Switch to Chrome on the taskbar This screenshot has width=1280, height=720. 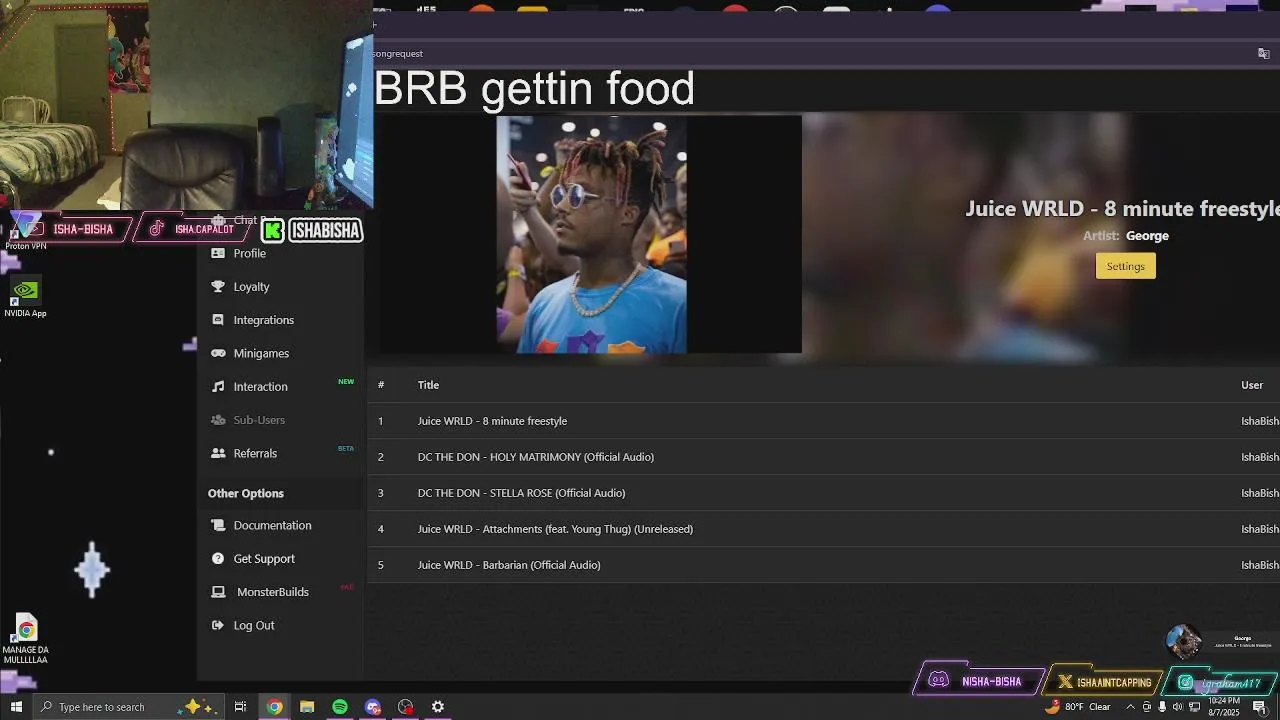click(x=274, y=707)
